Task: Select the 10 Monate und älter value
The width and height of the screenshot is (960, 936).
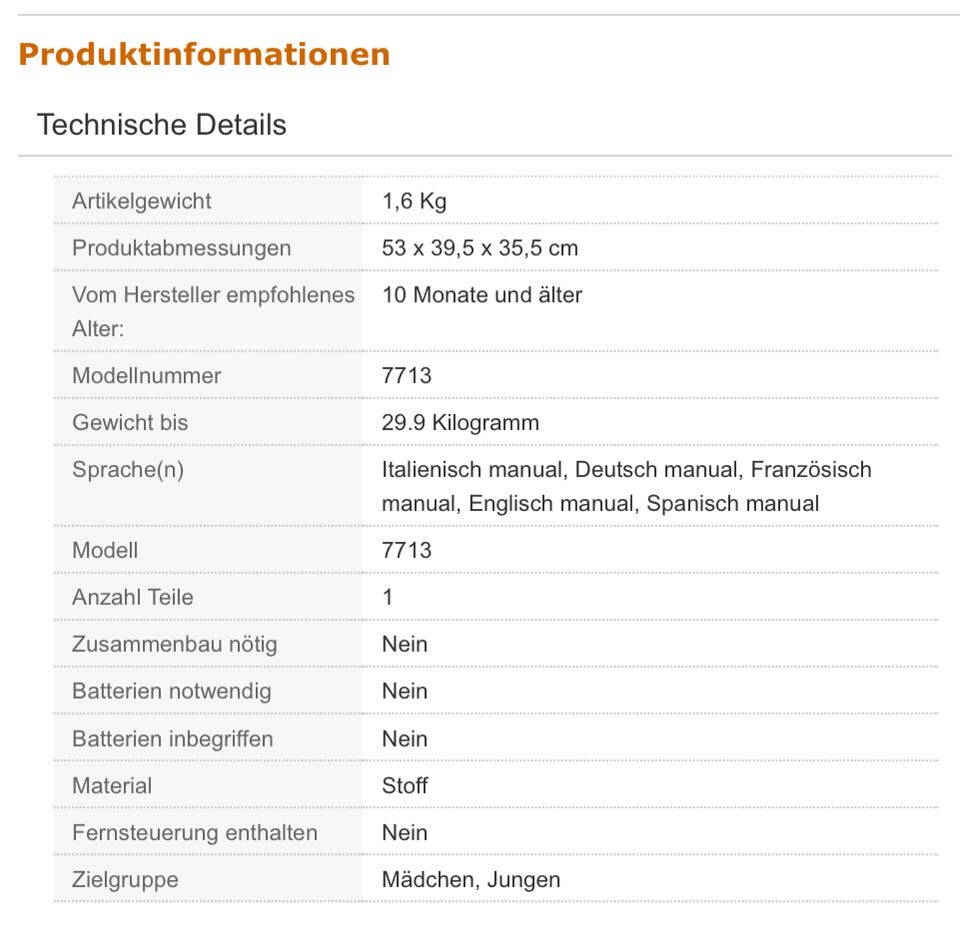Action: [481, 295]
